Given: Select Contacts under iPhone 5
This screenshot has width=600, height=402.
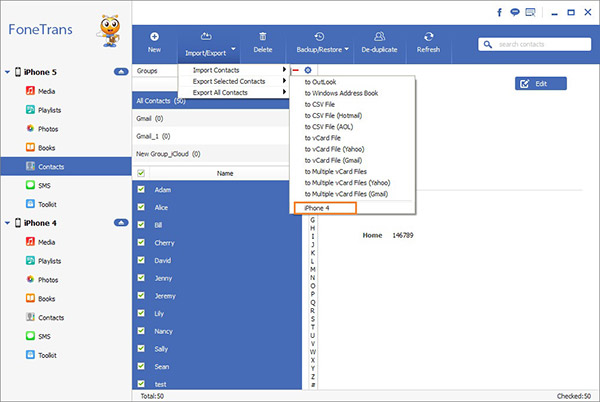Looking at the screenshot, I should tap(66, 166).
